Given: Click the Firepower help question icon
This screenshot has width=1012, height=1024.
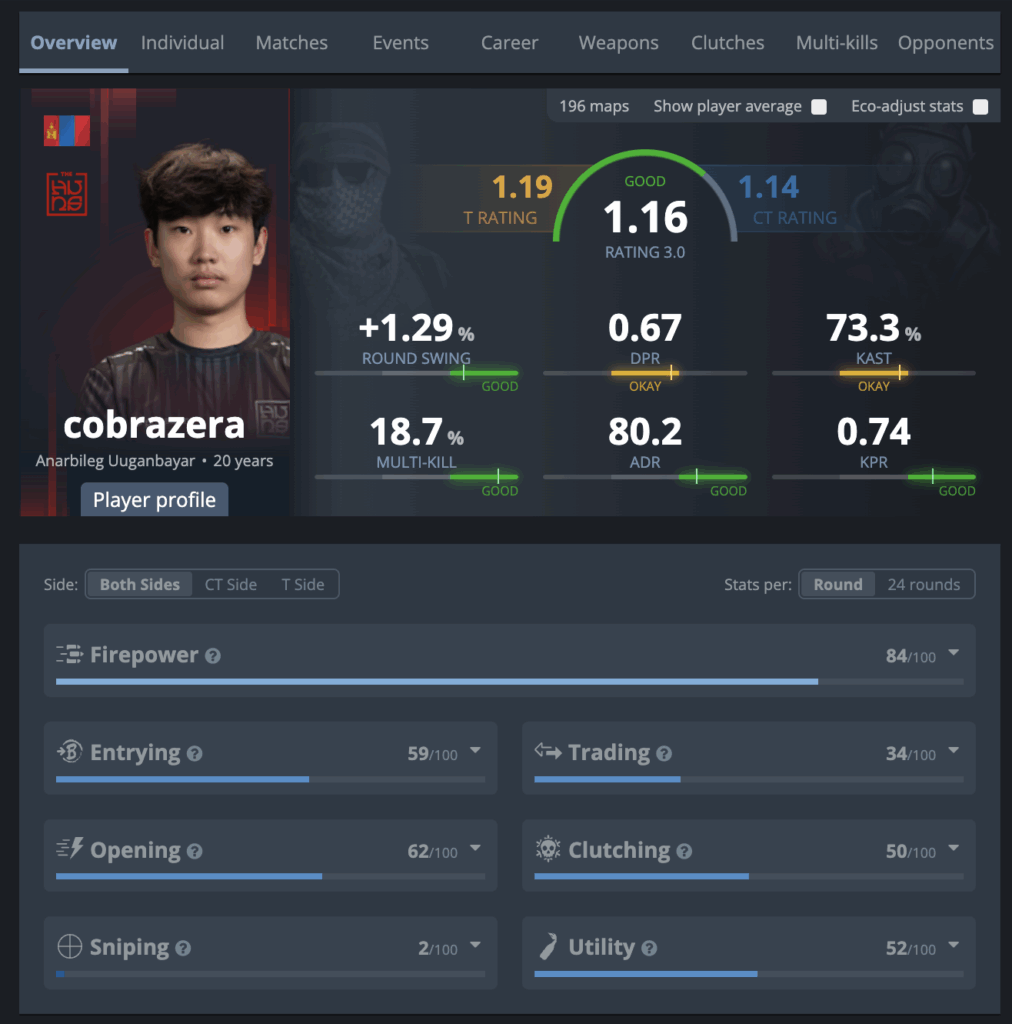Looking at the screenshot, I should (x=213, y=656).
